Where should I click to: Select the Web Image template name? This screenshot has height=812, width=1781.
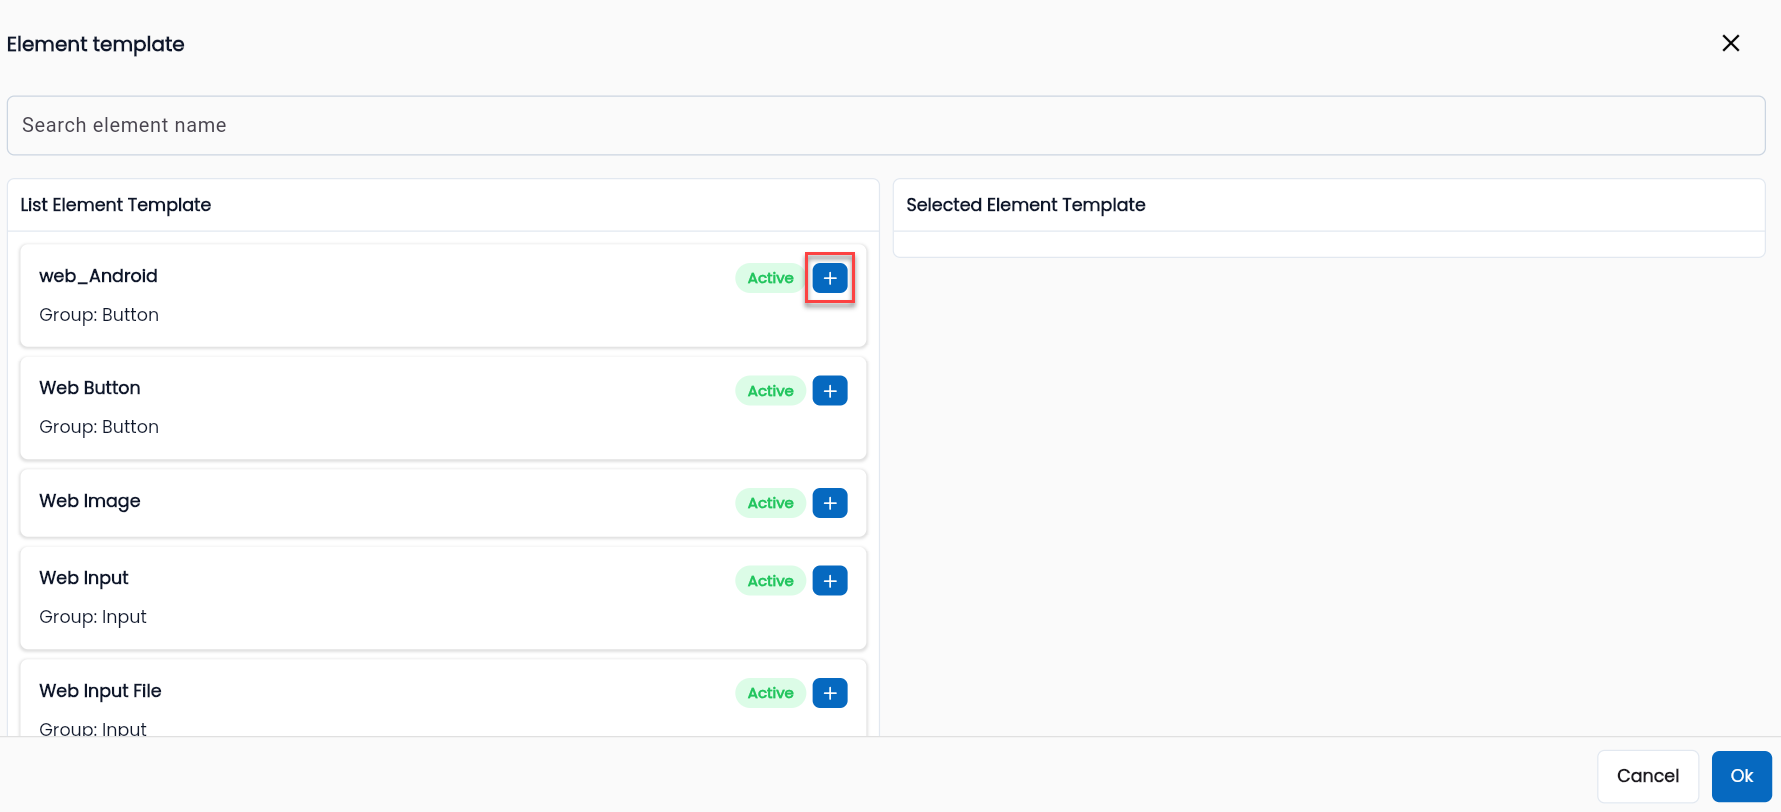click(90, 501)
